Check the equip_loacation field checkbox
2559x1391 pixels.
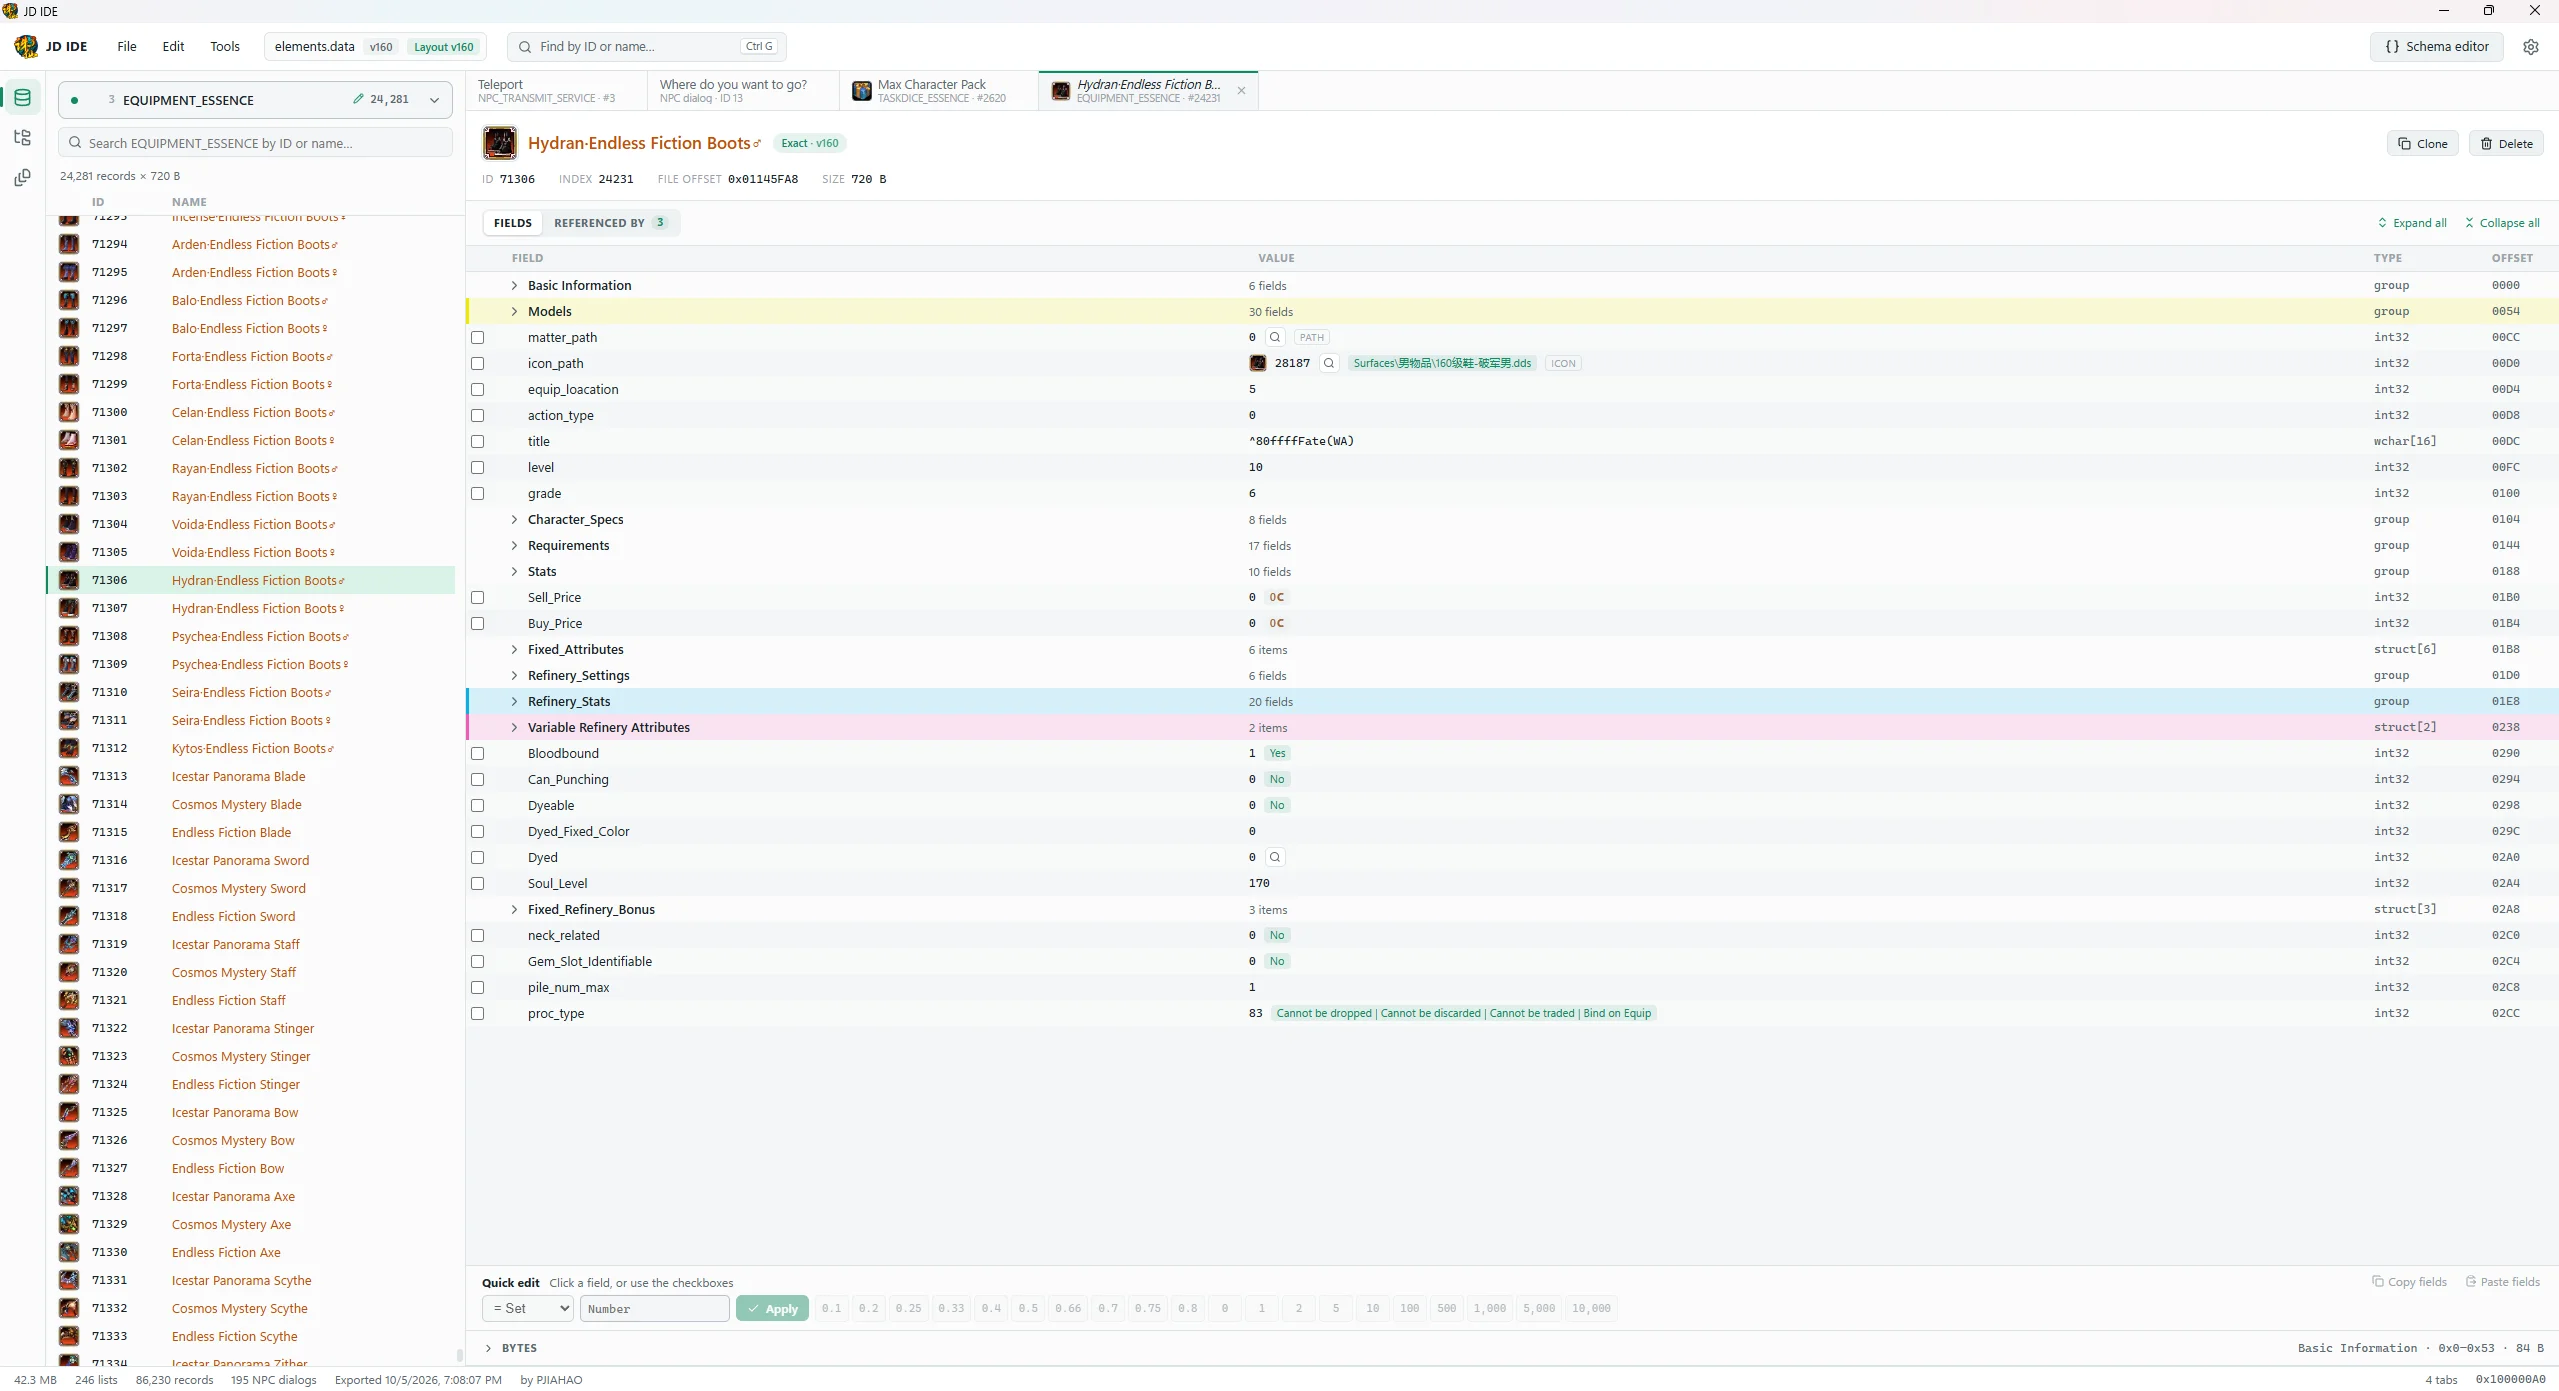pyautogui.click(x=478, y=390)
